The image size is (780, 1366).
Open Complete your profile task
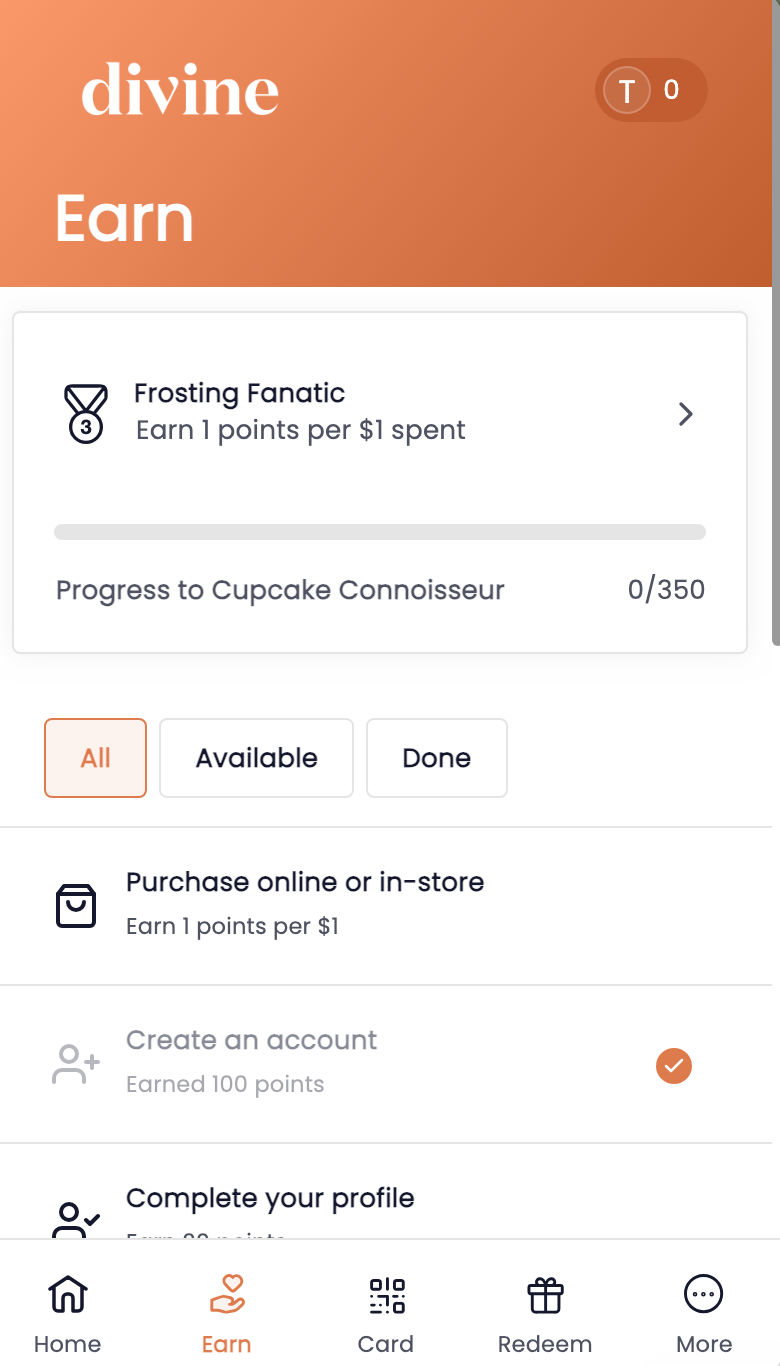386,1192
